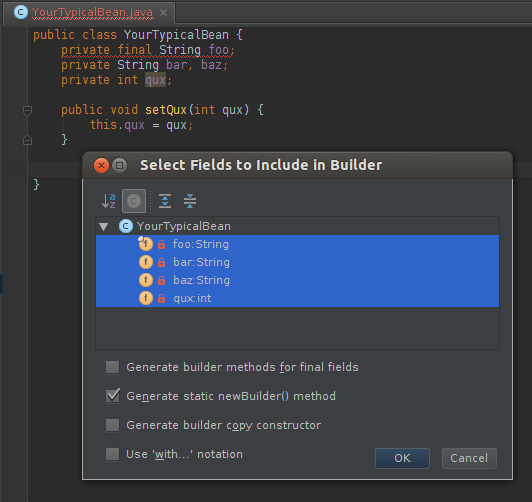The width and height of the screenshot is (532, 502).
Task: Click the fold end marker below setQux
Action: click(x=27, y=140)
